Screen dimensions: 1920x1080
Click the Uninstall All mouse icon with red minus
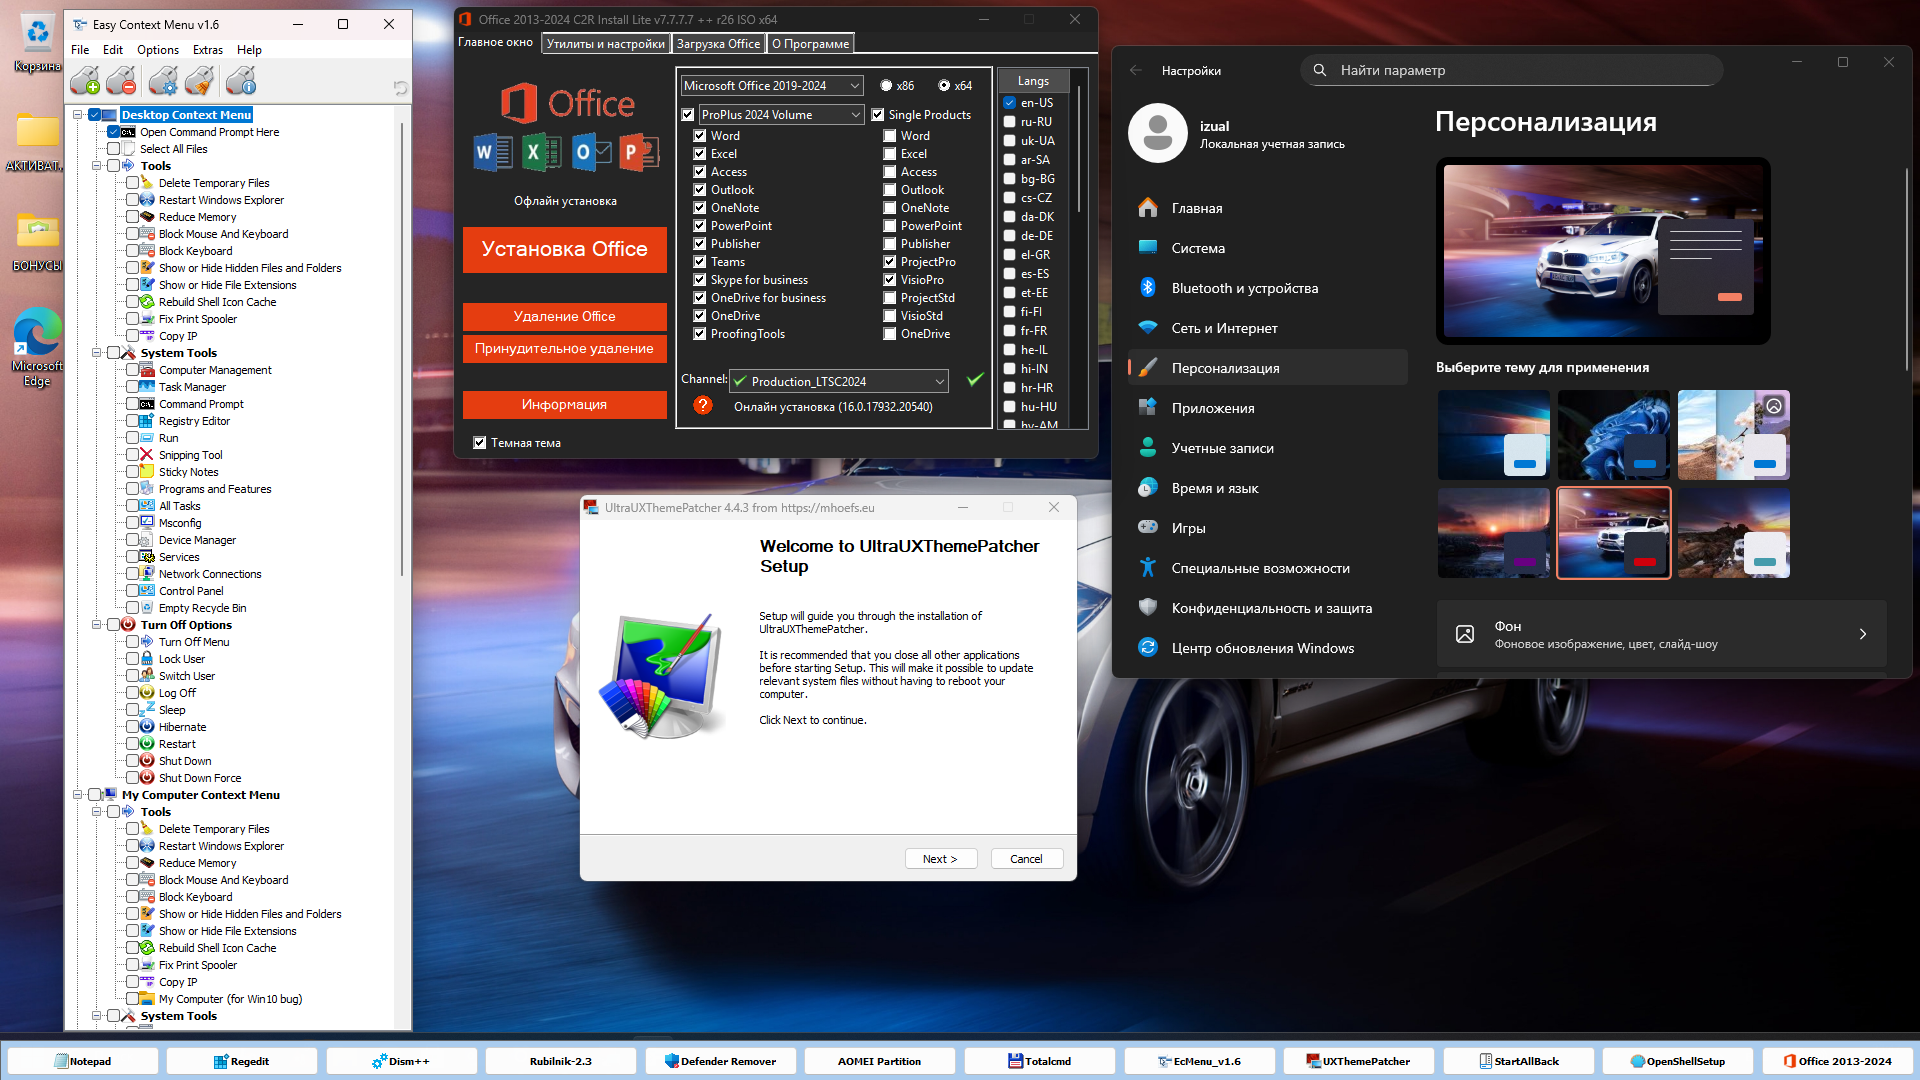(121, 81)
